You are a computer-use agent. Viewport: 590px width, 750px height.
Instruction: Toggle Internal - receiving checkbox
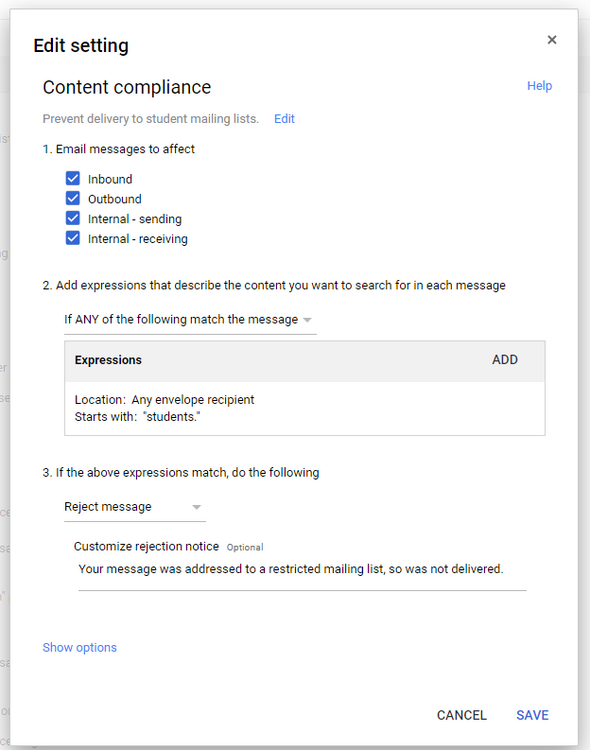point(73,238)
